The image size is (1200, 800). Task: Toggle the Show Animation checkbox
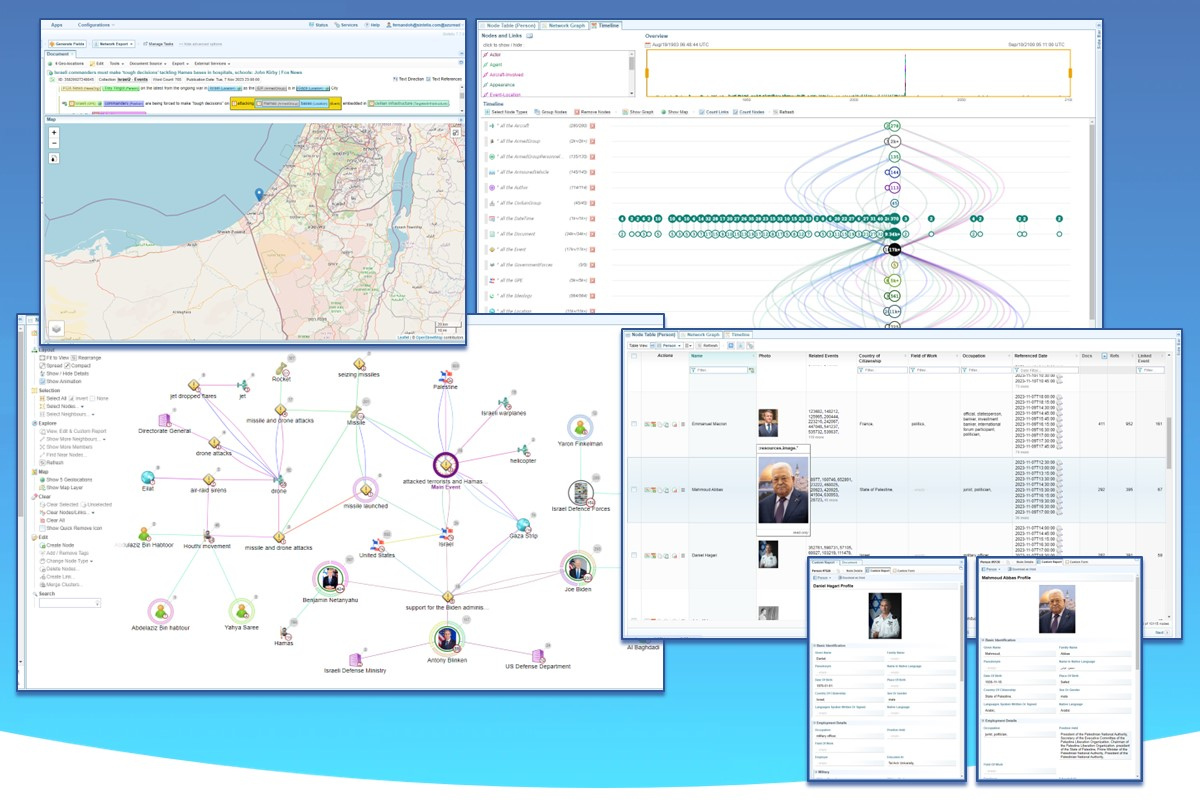pyautogui.click(x=42, y=381)
